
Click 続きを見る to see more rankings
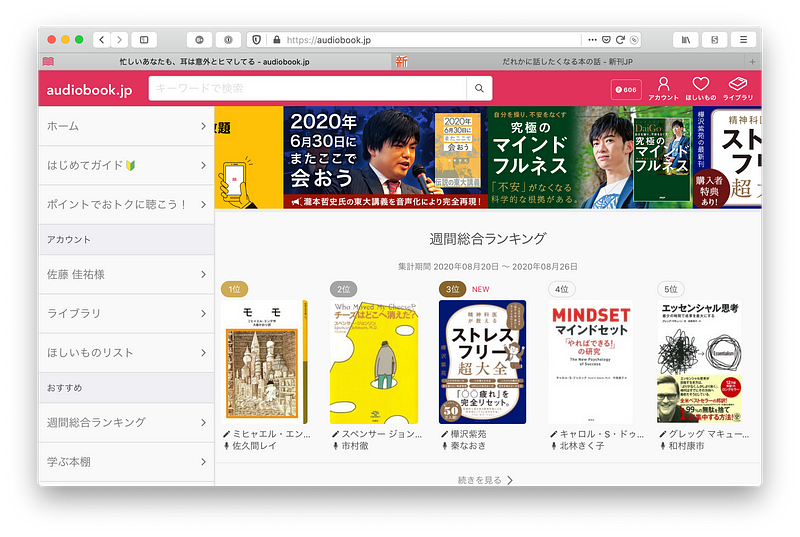click(485, 480)
